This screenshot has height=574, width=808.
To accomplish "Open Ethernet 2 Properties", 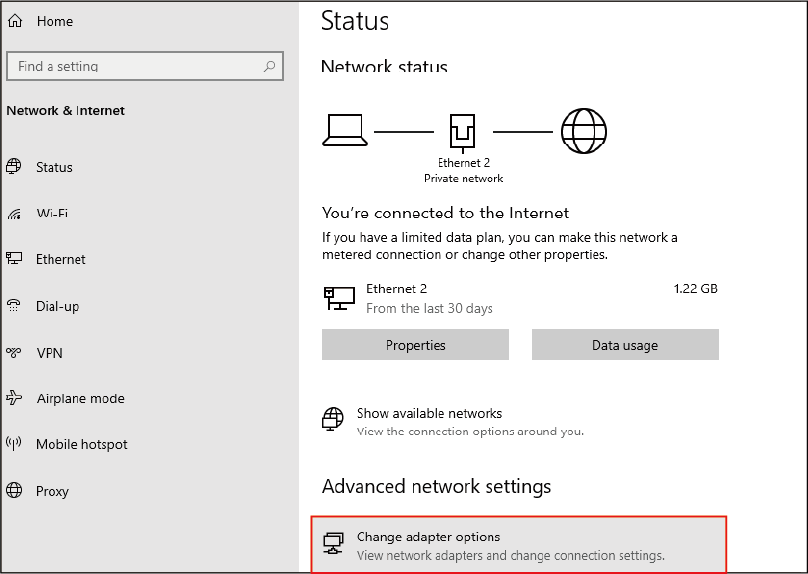I will [x=415, y=345].
